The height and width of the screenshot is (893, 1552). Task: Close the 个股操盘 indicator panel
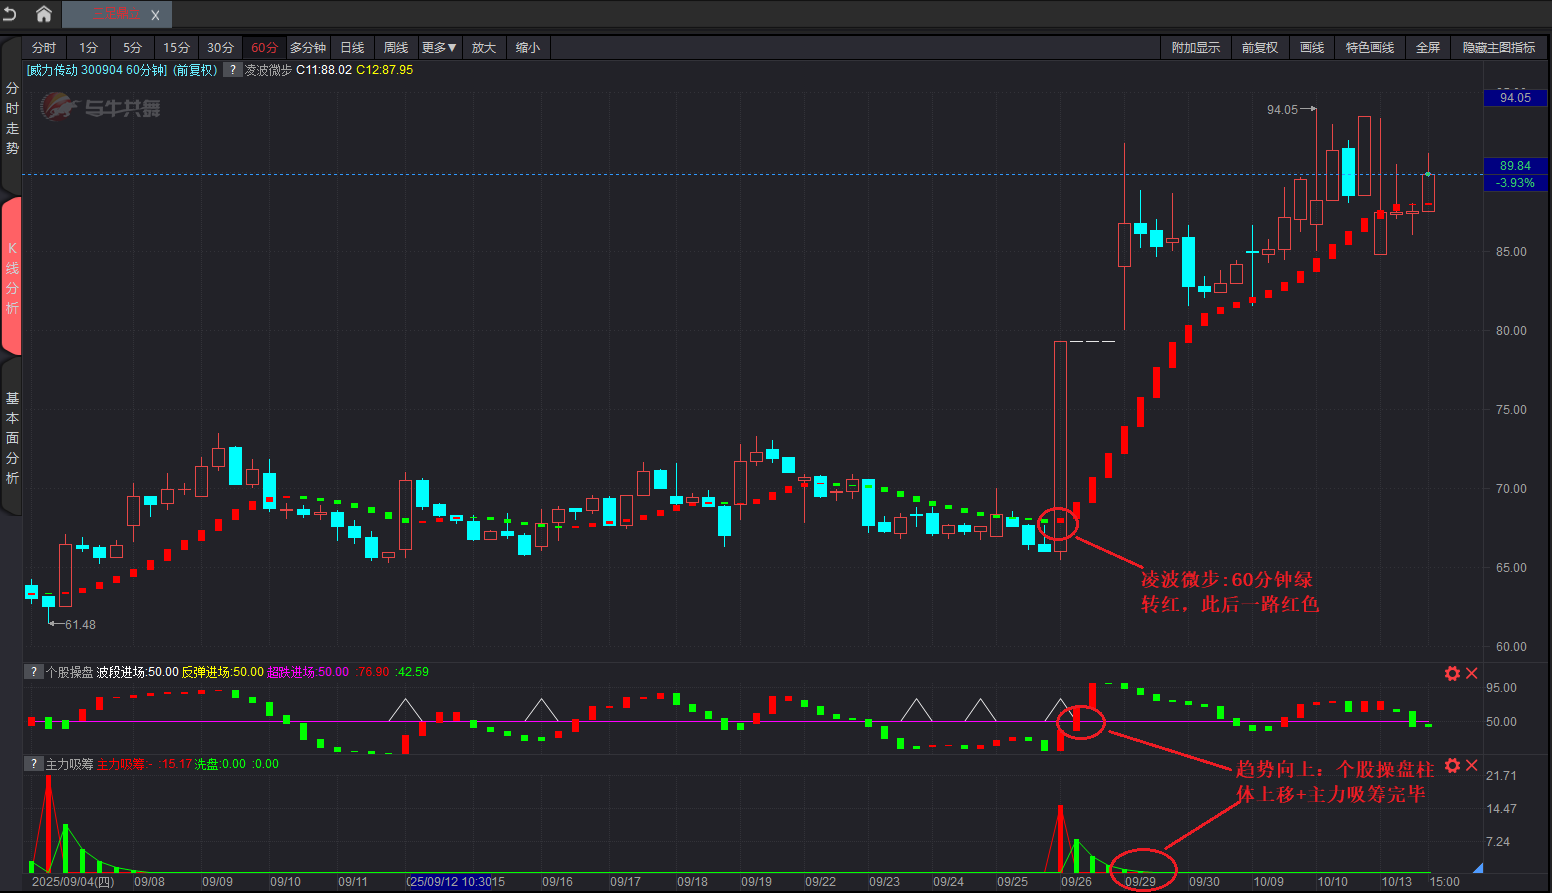[1472, 673]
